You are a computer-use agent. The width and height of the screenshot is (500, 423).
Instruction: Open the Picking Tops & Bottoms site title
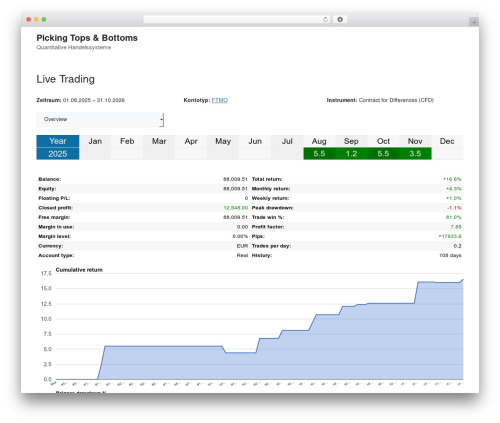[87, 38]
